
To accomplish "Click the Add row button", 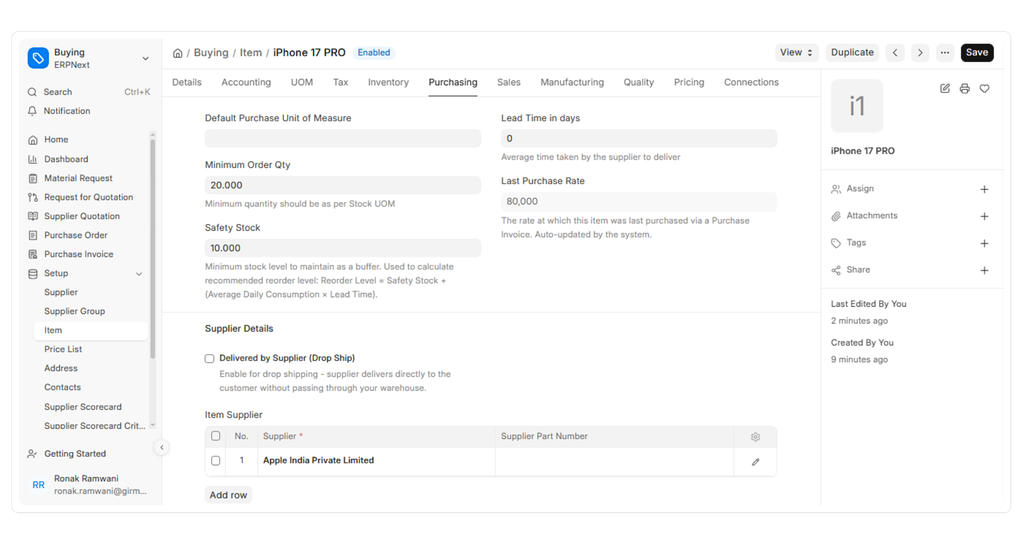I will (x=228, y=495).
